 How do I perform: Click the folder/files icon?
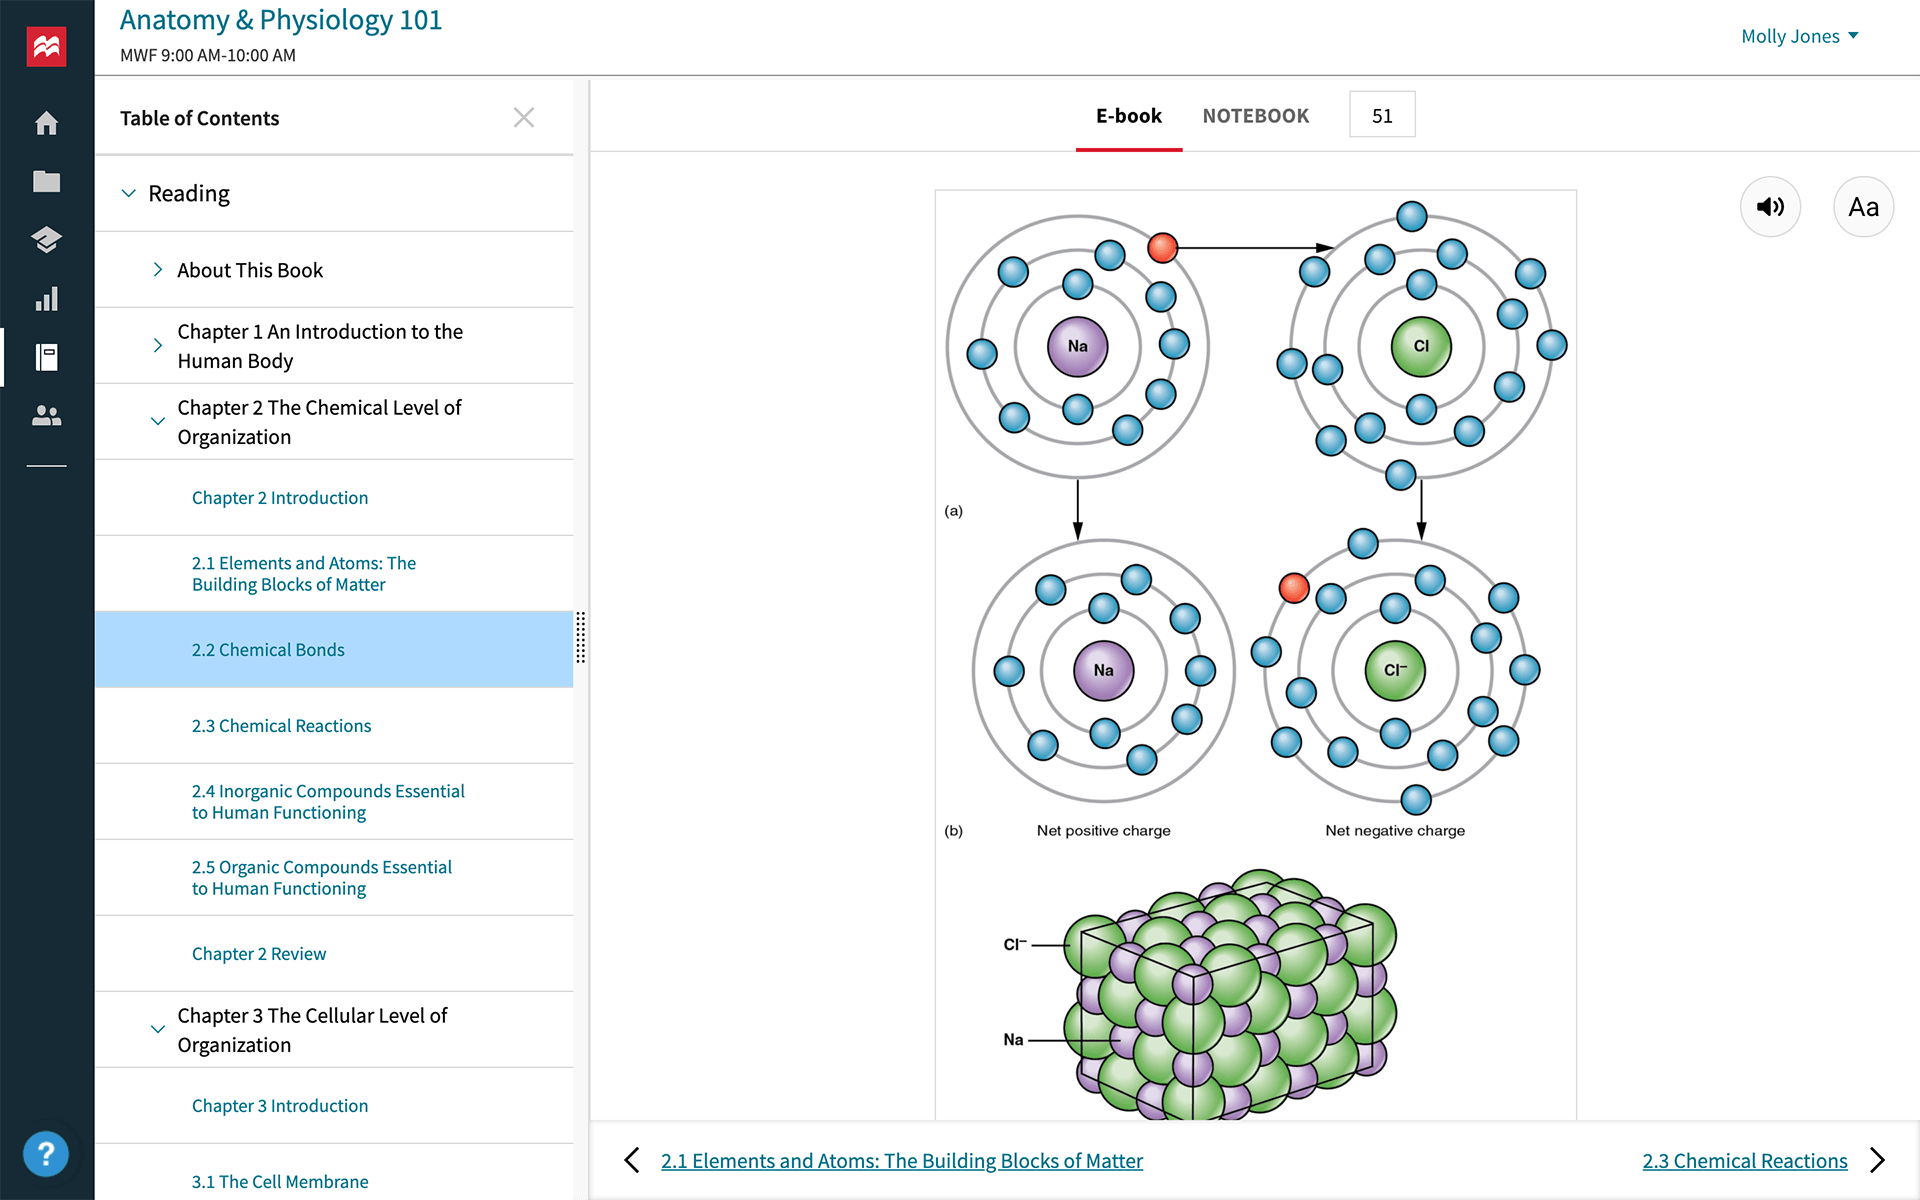pyautogui.click(x=48, y=180)
